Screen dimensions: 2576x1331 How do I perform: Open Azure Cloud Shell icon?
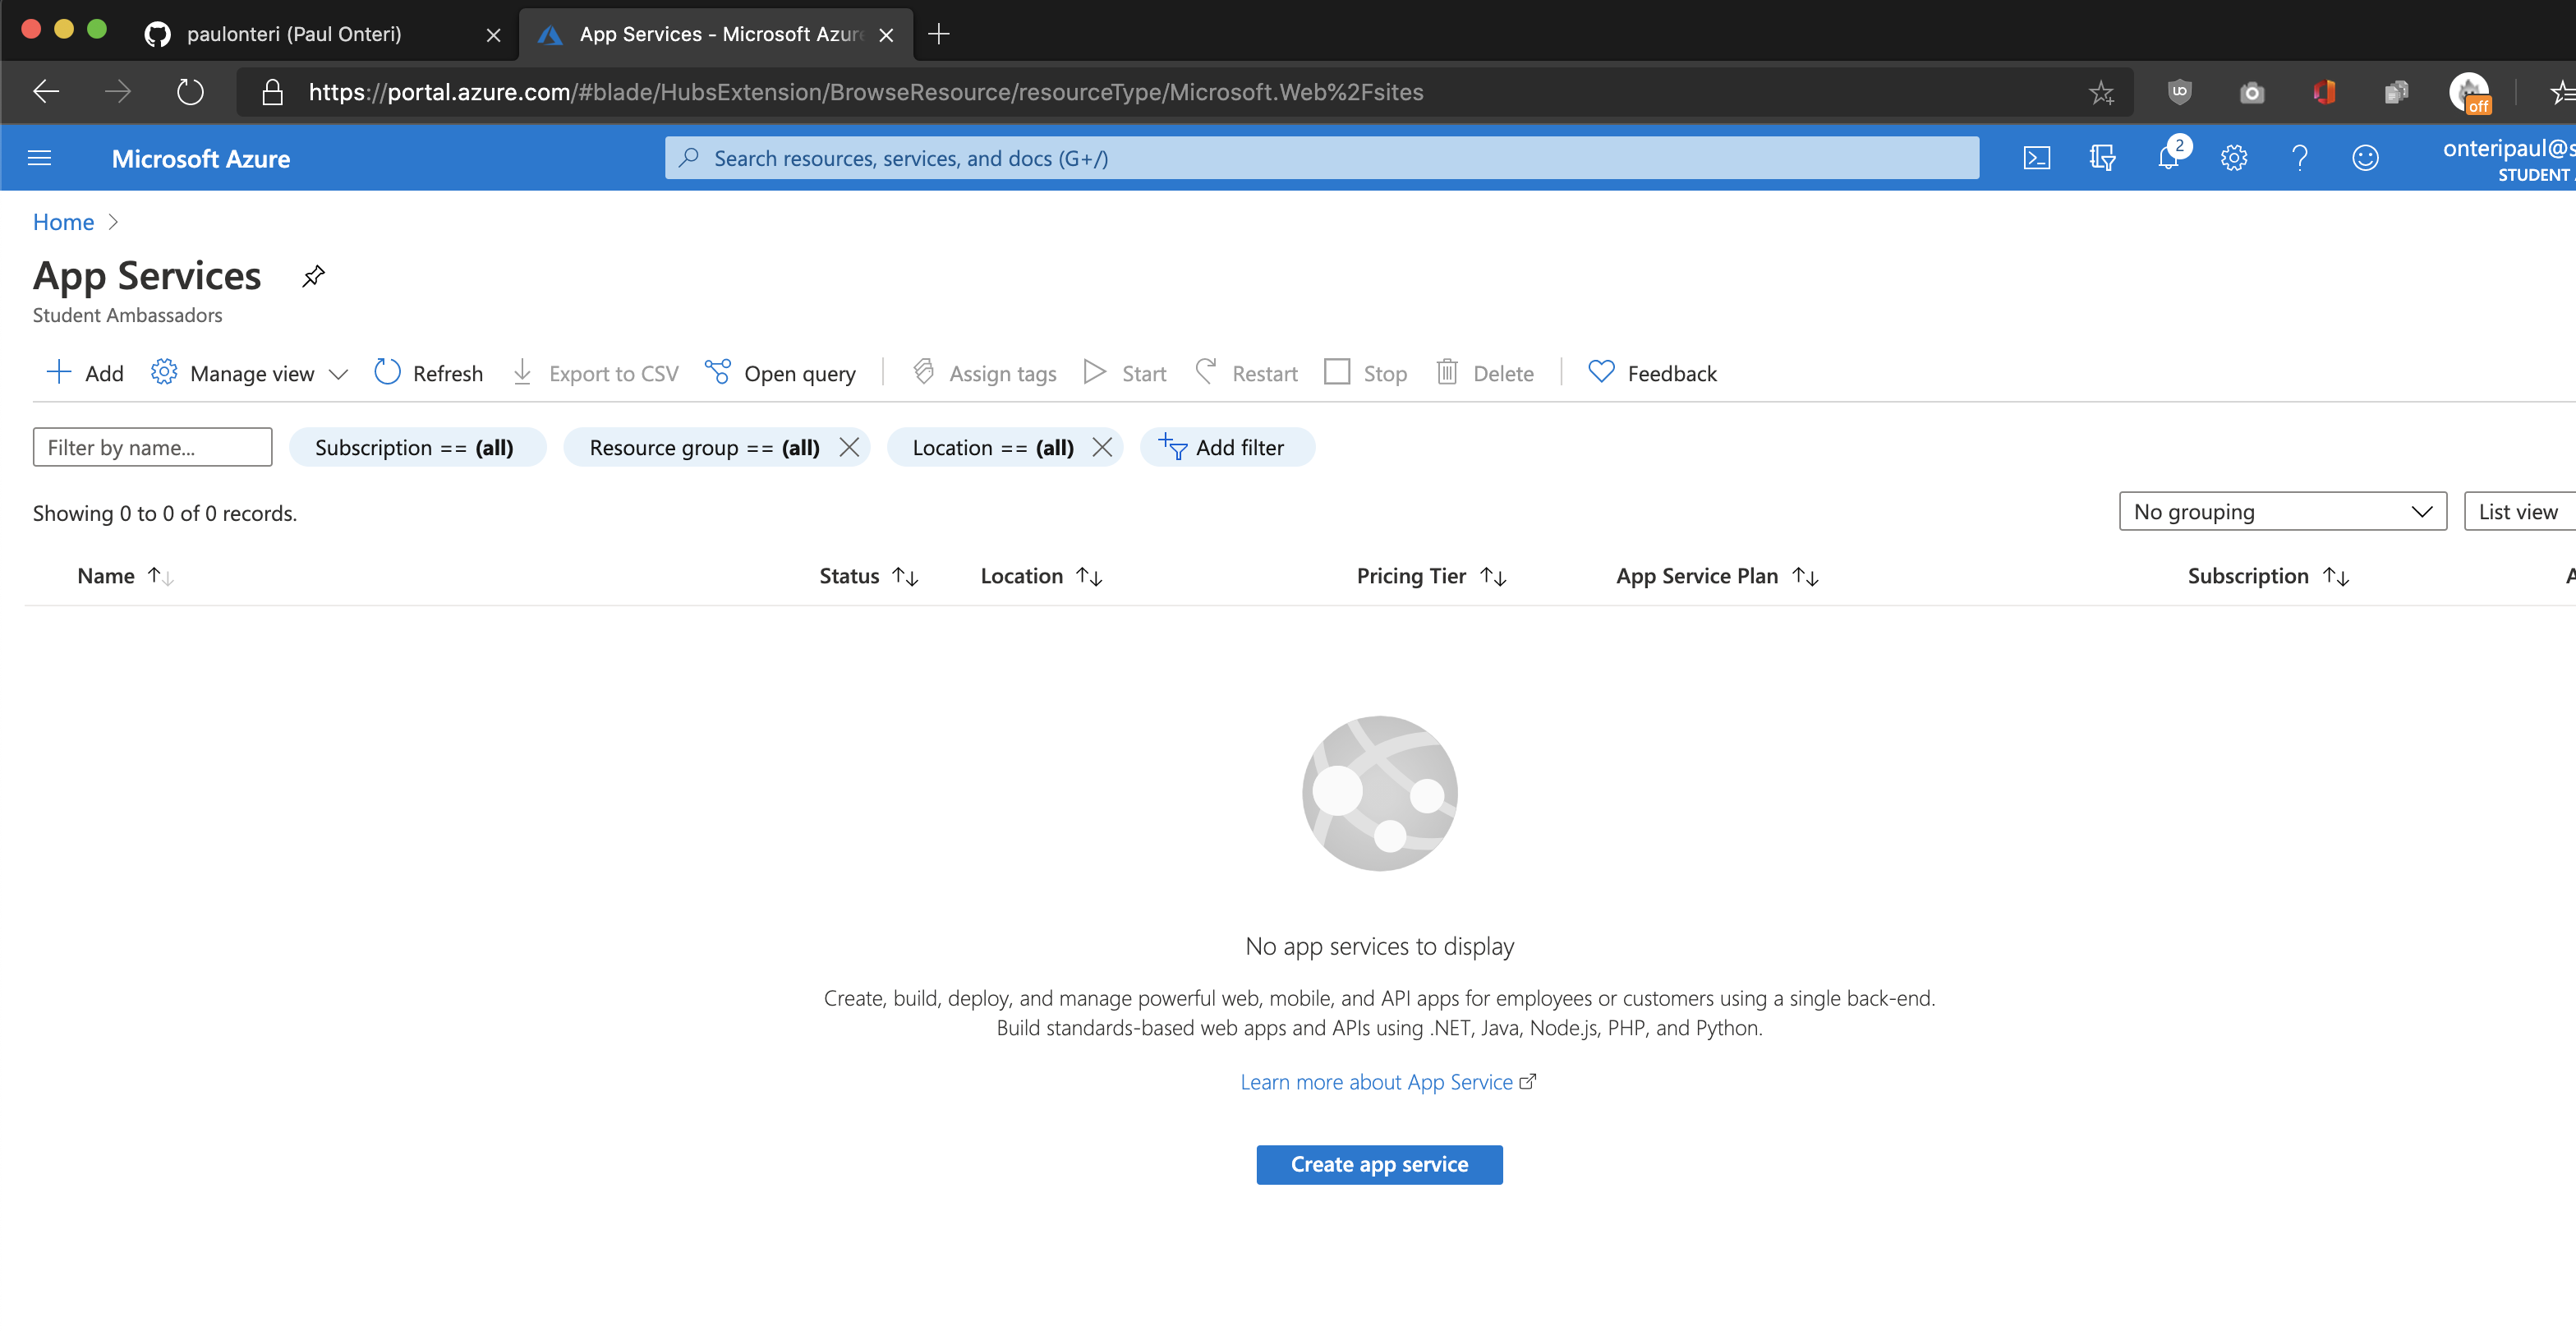(x=2036, y=158)
